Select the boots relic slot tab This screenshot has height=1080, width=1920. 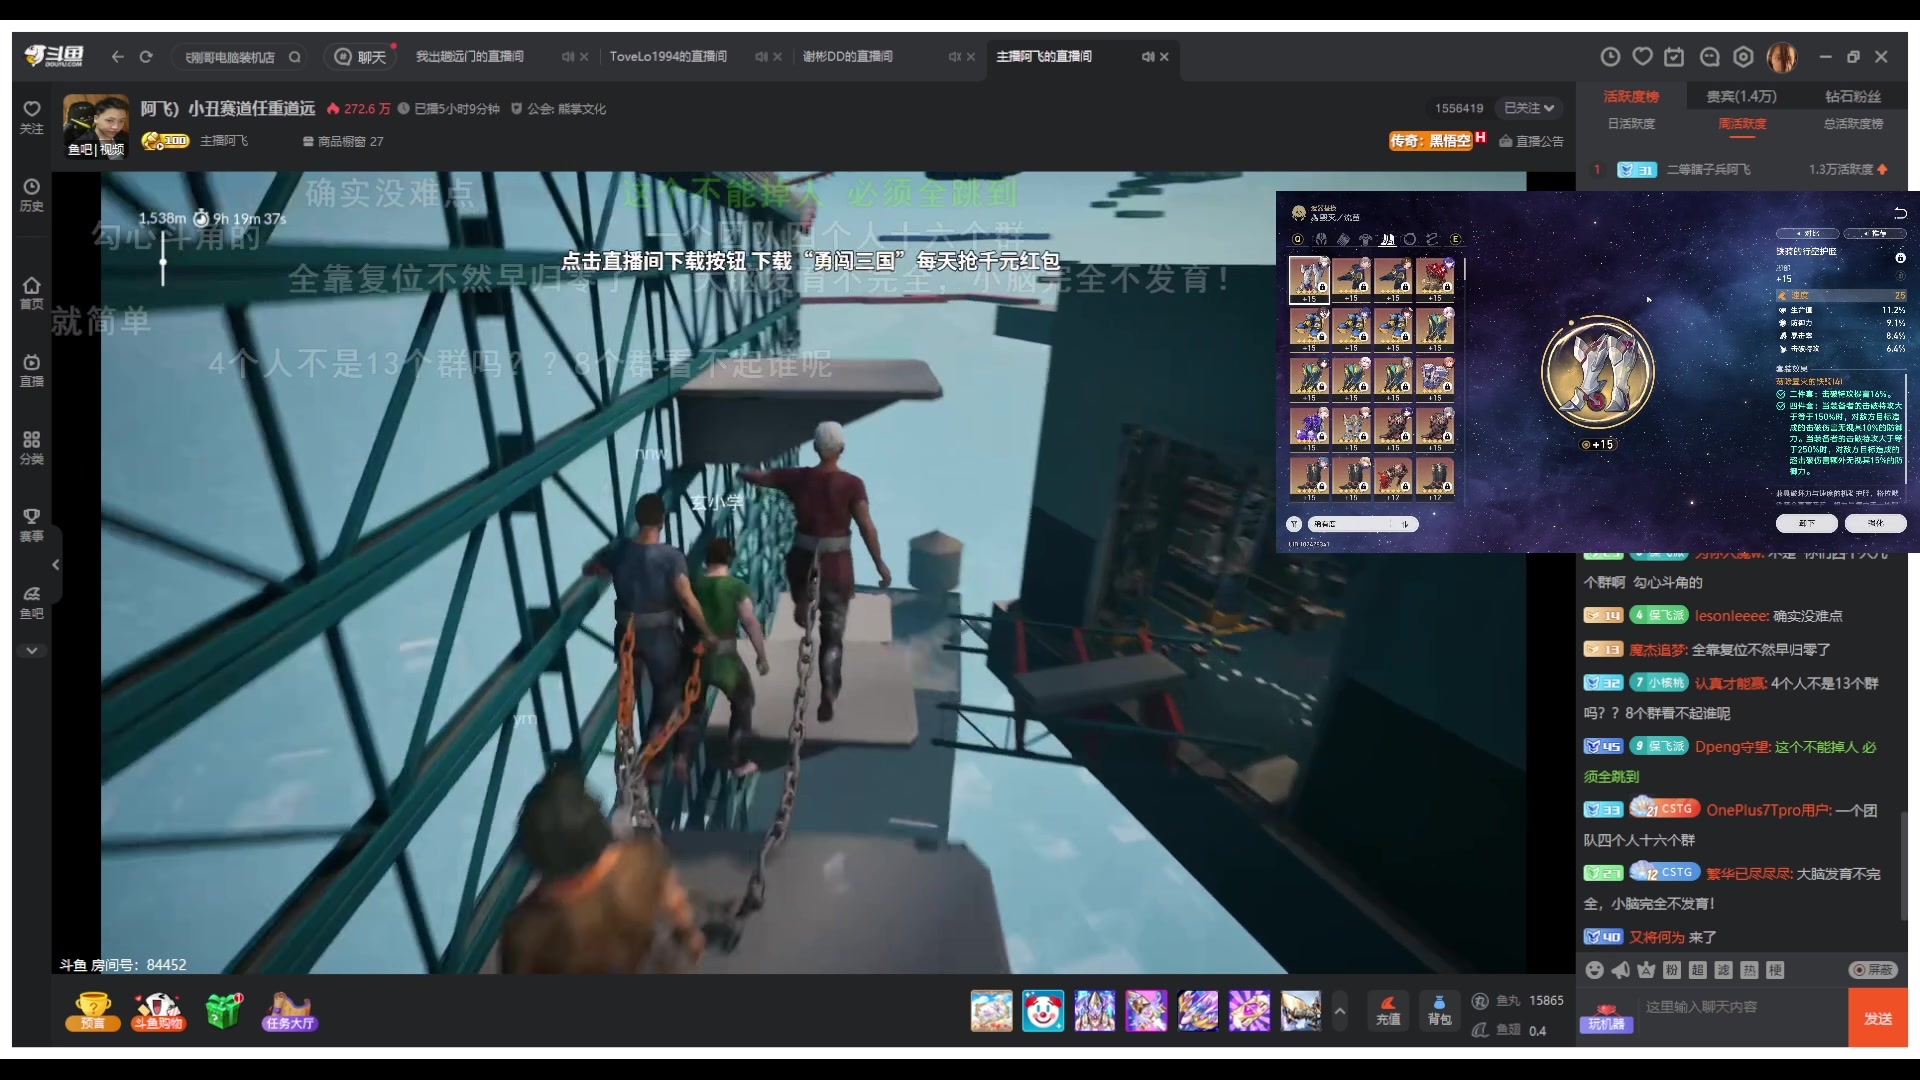point(1387,239)
